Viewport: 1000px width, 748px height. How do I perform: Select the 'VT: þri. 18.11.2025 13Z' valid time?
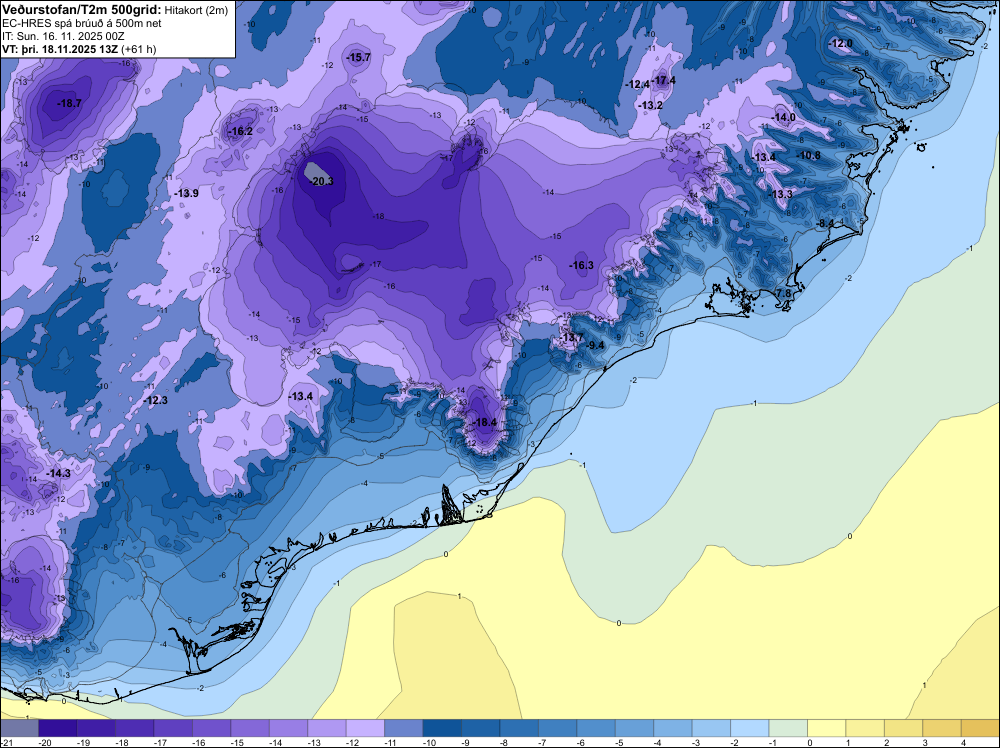pos(60,48)
